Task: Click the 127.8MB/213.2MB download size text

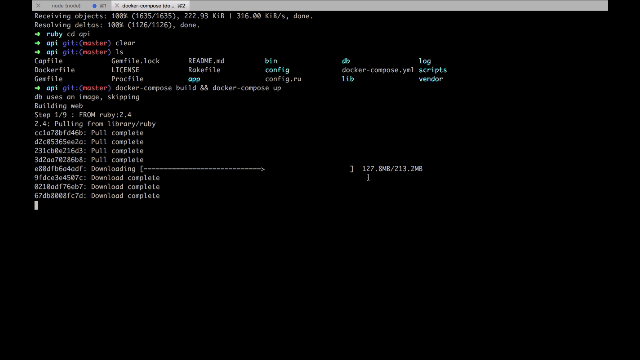Action: click(392, 169)
